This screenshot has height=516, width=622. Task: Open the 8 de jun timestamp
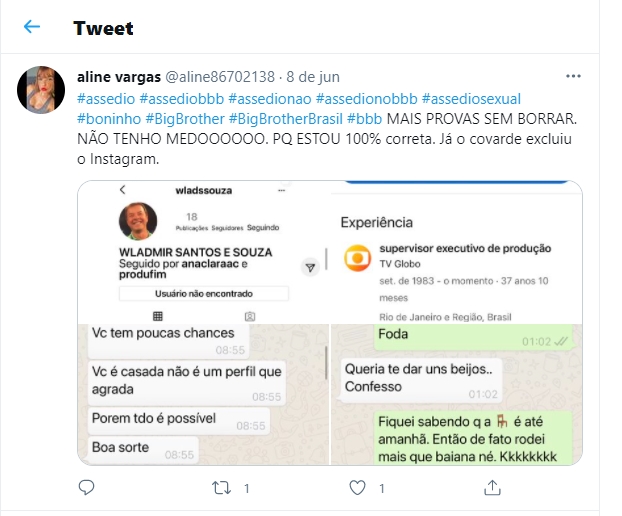tap(313, 77)
